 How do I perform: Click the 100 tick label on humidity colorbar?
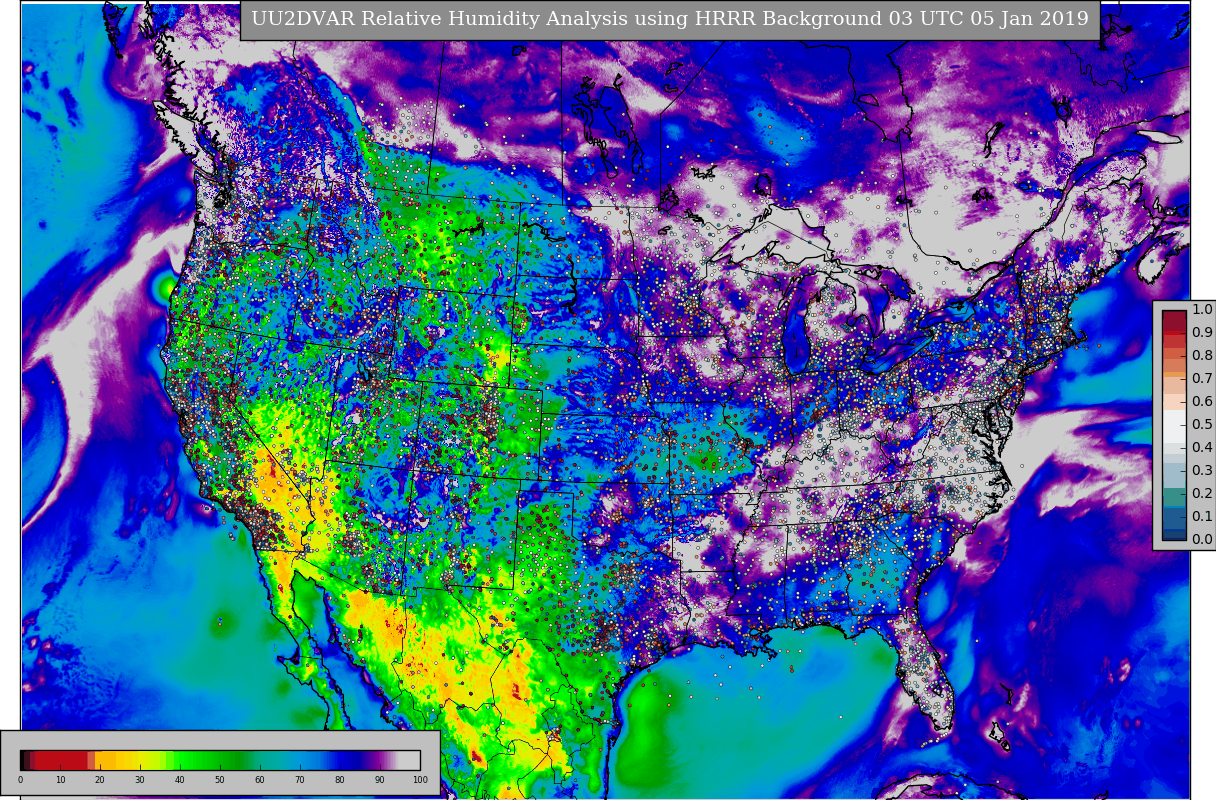pos(420,780)
